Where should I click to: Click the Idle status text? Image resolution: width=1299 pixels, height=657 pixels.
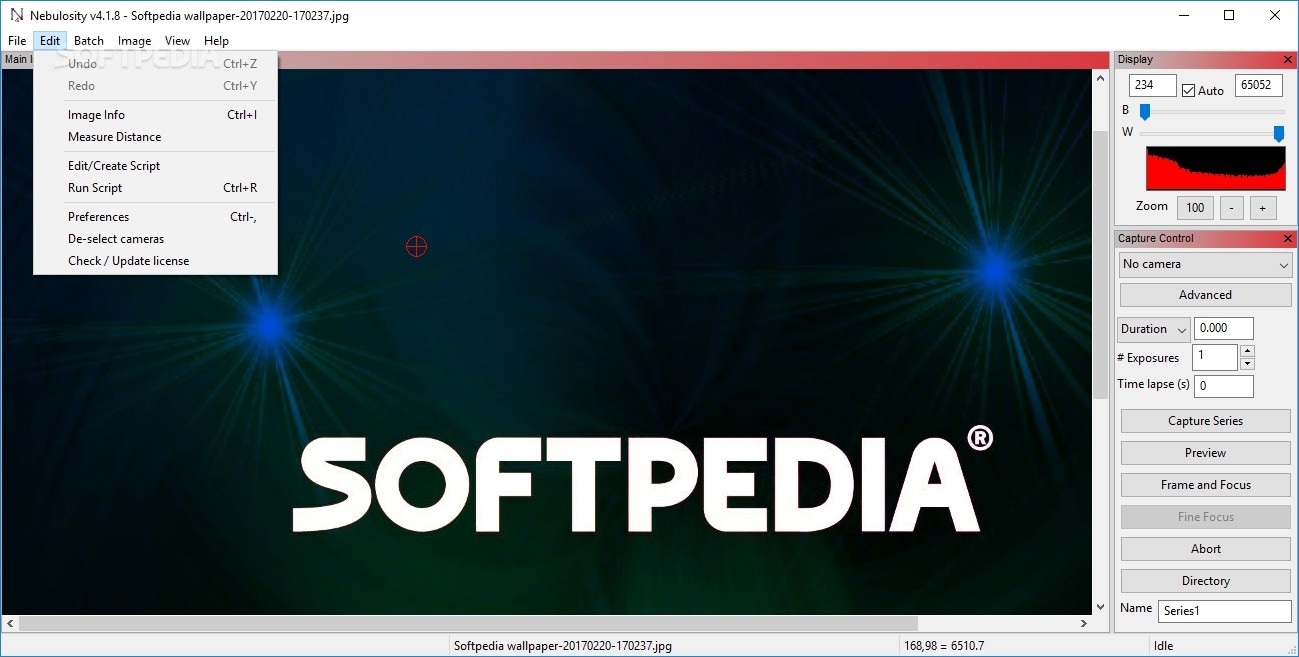(x=1166, y=646)
